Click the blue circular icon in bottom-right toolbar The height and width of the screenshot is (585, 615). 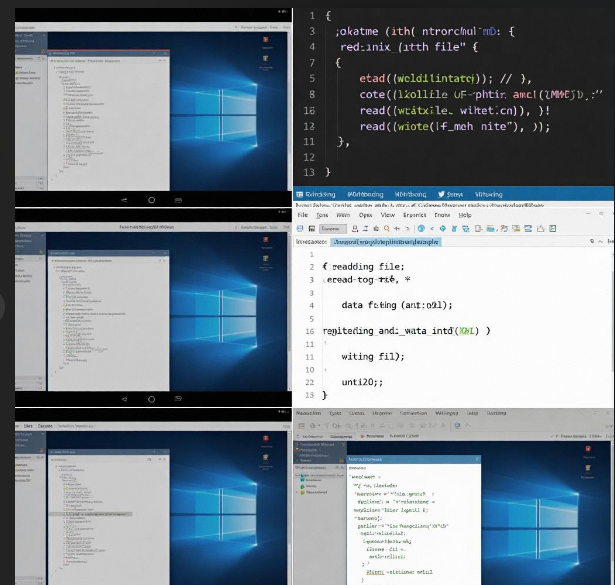(x=457, y=425)
